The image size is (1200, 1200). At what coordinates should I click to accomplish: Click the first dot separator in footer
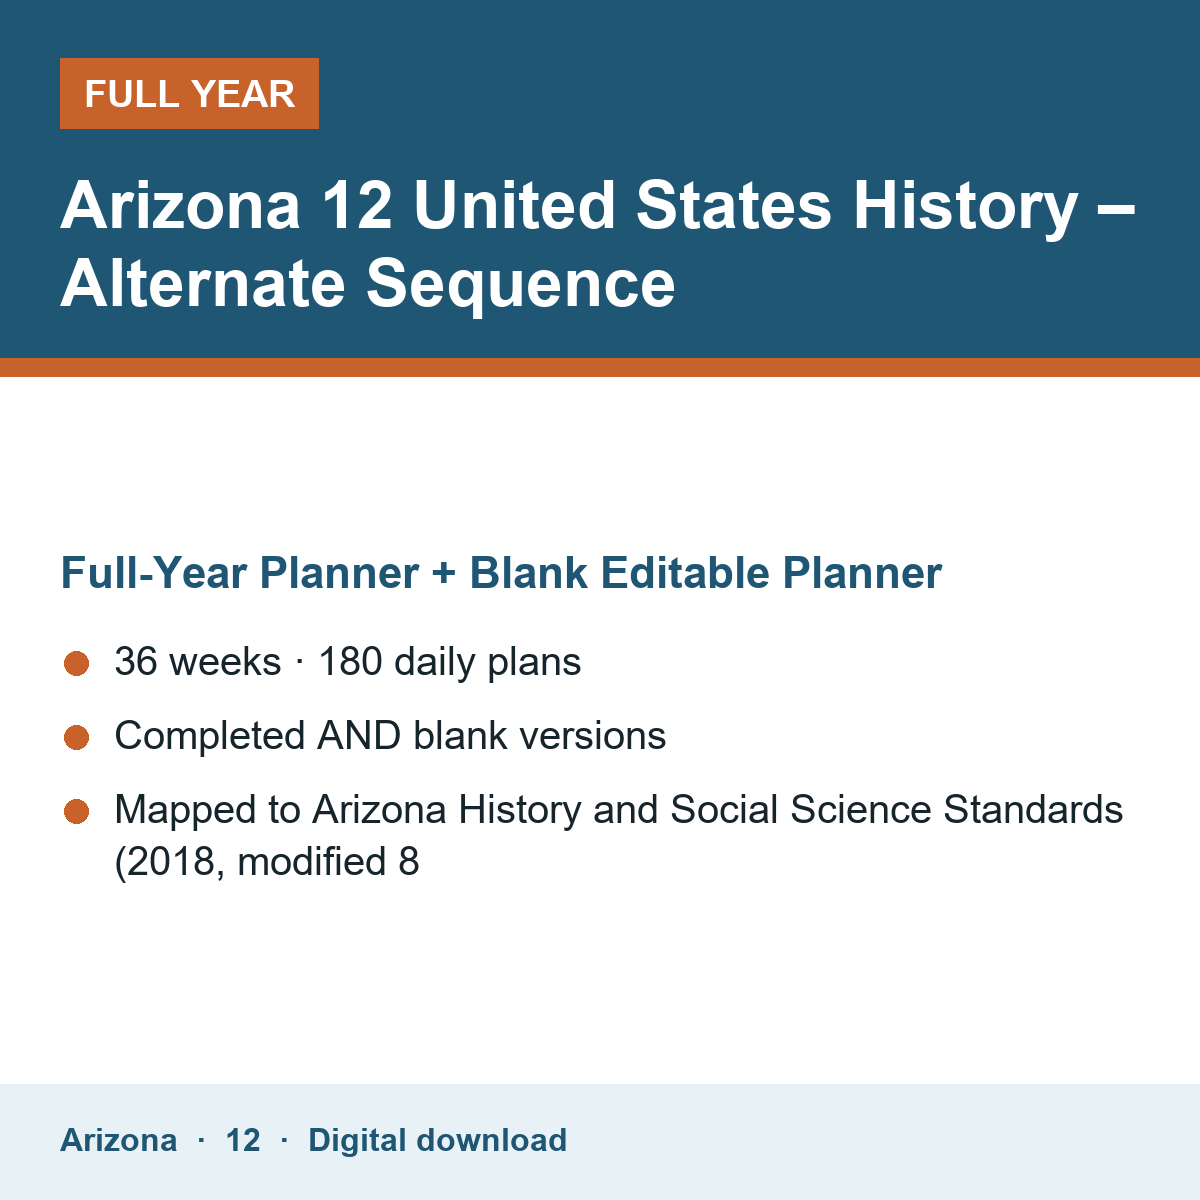click(x=201, y=1140)
